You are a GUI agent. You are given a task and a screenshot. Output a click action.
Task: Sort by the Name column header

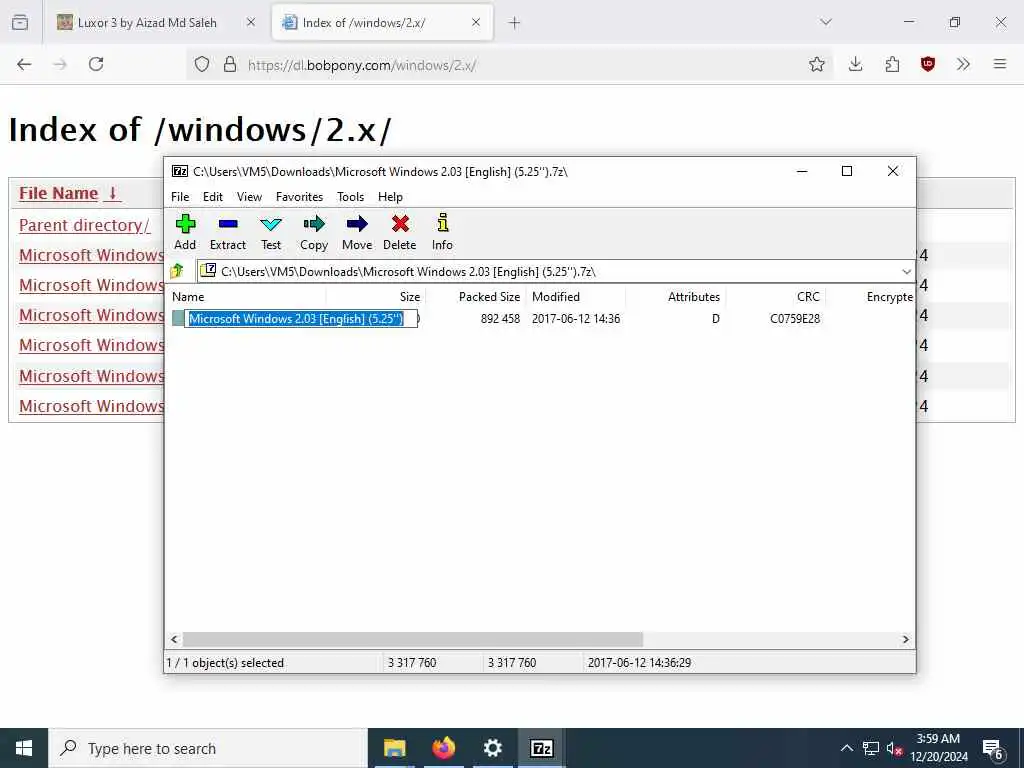tap(246, 296)
